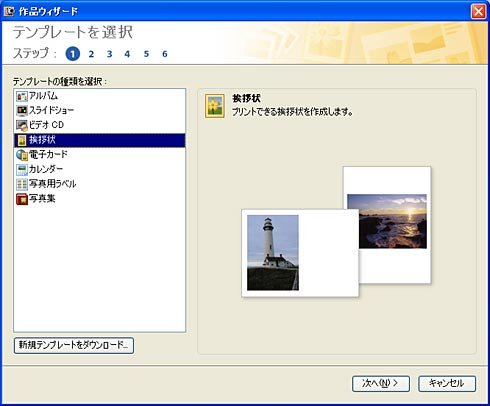Screen dimensions: 490x406
Task: Click the 作品ウィザード title bar app icon
Action: 9,11
